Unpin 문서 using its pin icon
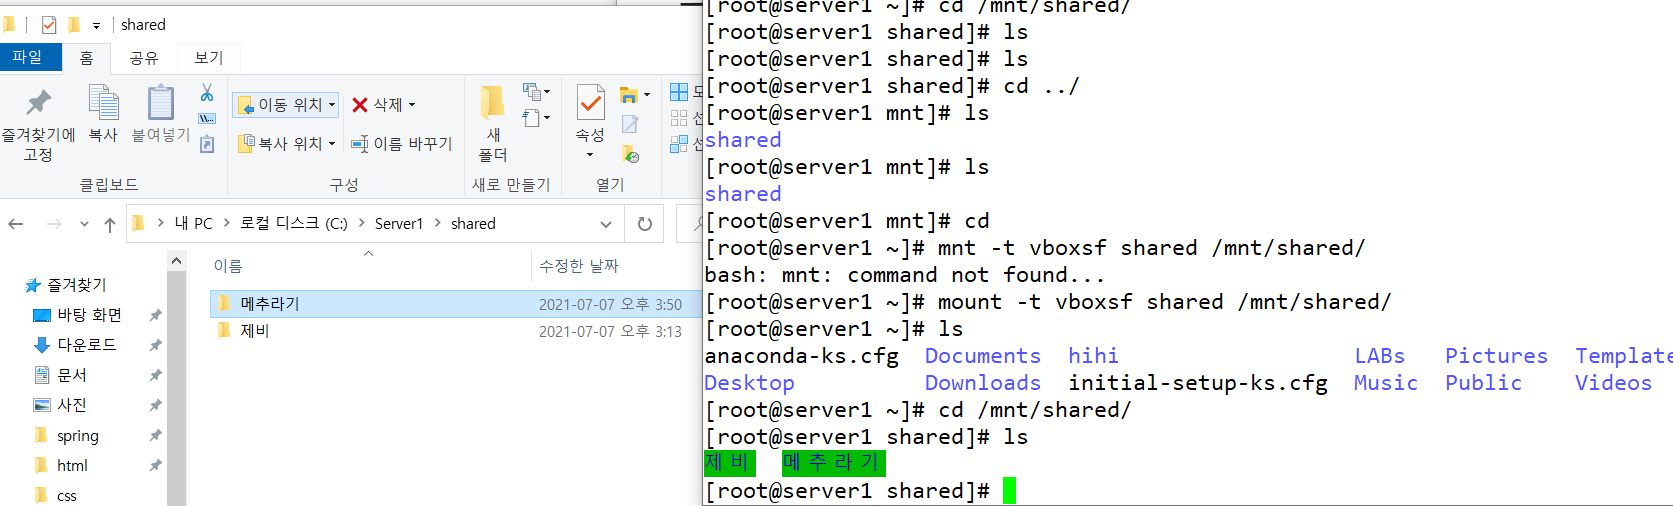1673x506 pixels. 155,375
